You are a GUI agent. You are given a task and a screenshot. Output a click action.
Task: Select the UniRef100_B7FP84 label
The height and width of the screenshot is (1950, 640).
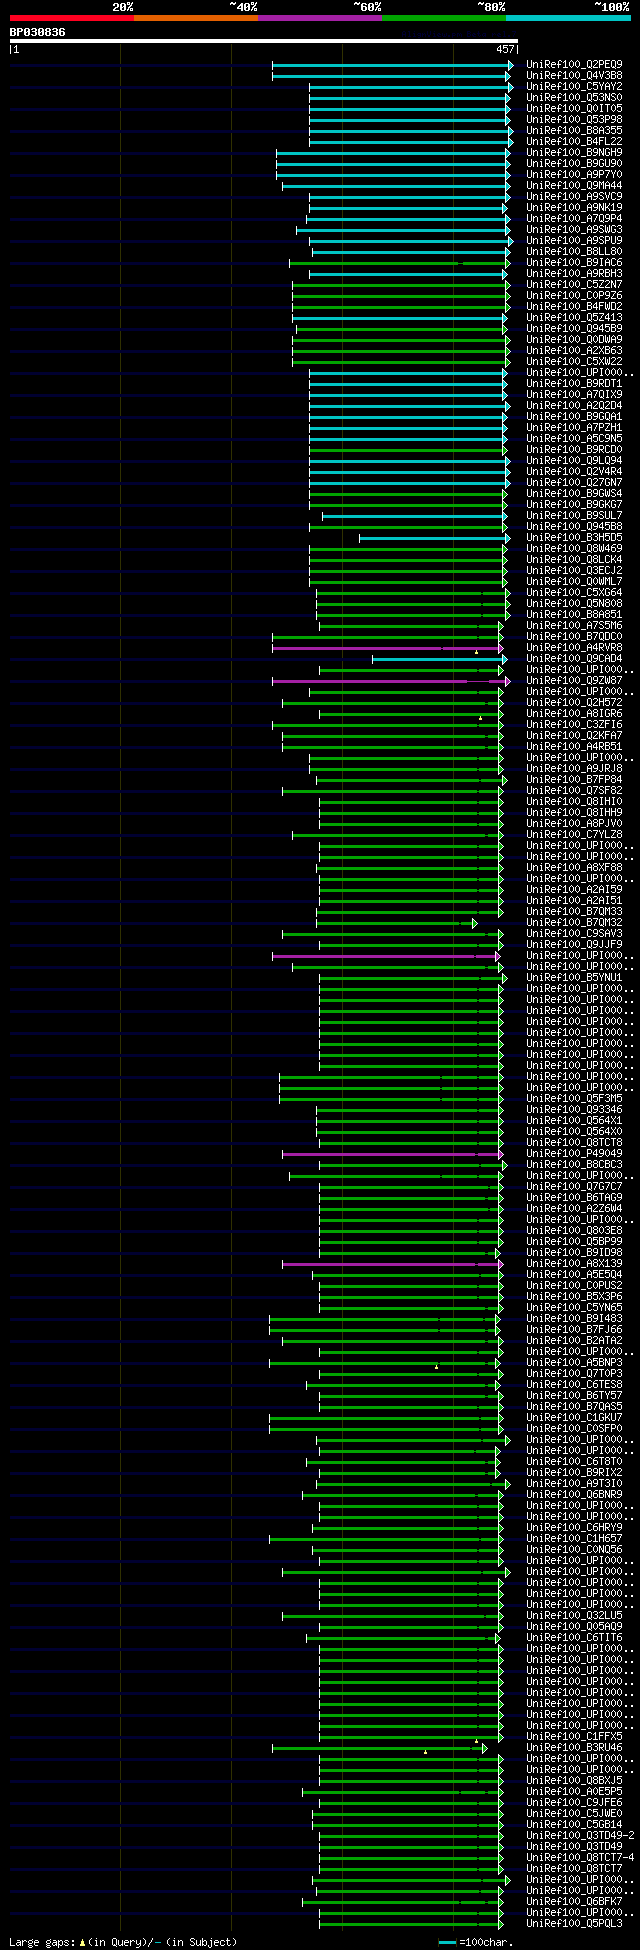click(x=574, y=779)
